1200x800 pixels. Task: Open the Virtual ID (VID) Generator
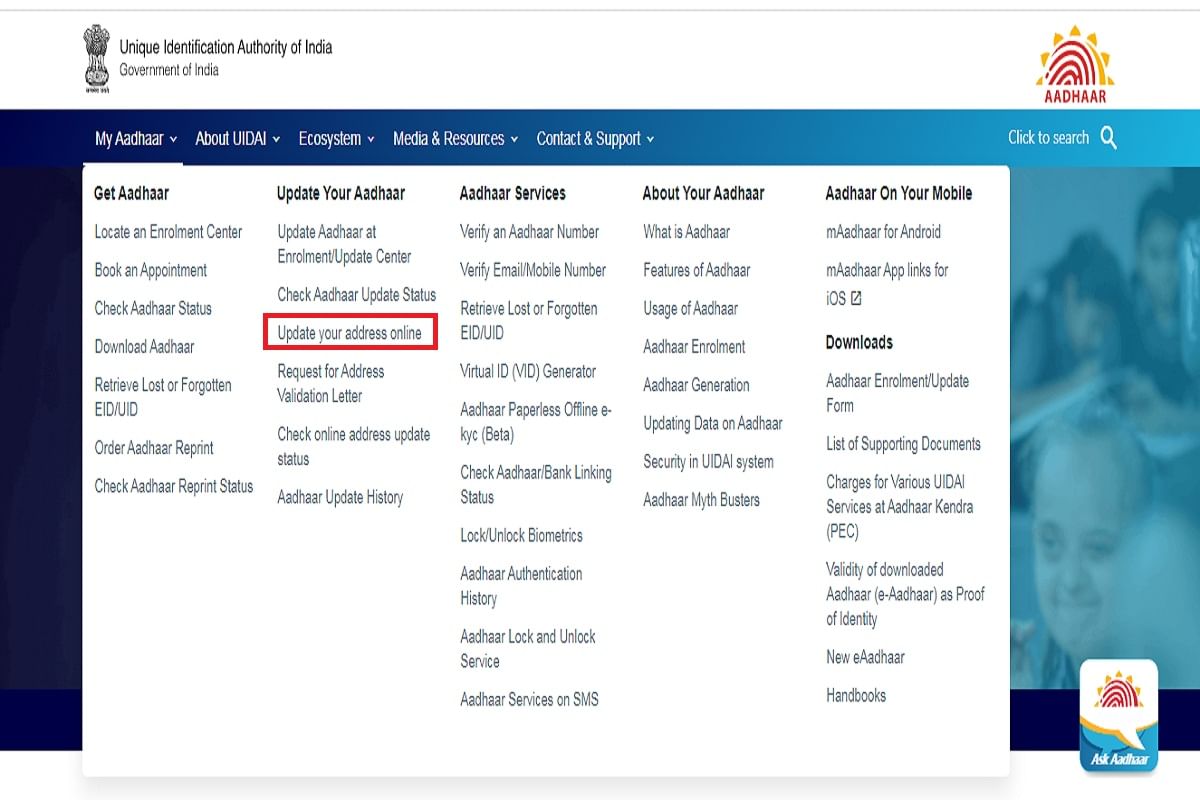528,371
